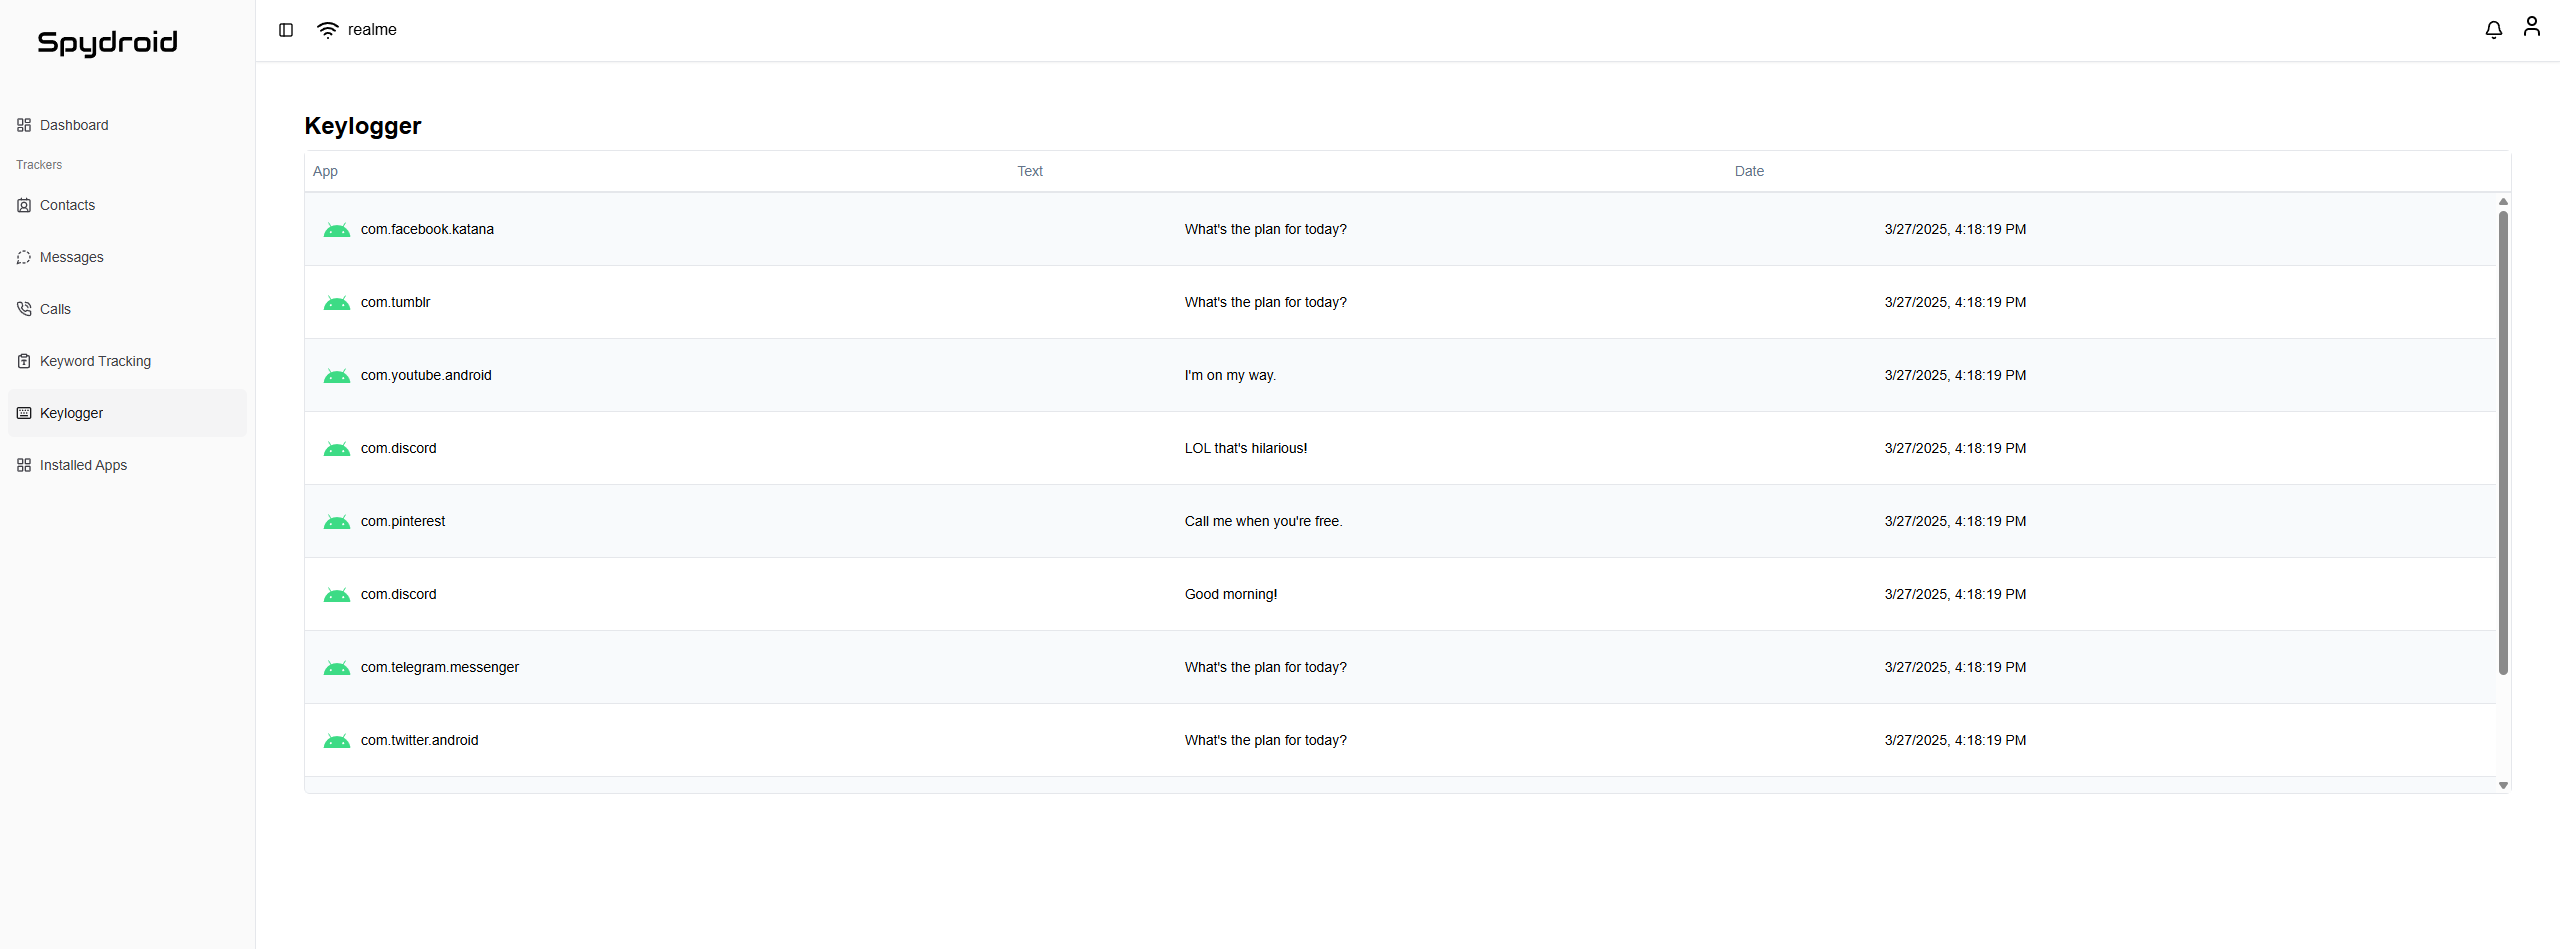Click the table vertical scrollbar thumb

pyautogui.click(x=2503, y=442)
